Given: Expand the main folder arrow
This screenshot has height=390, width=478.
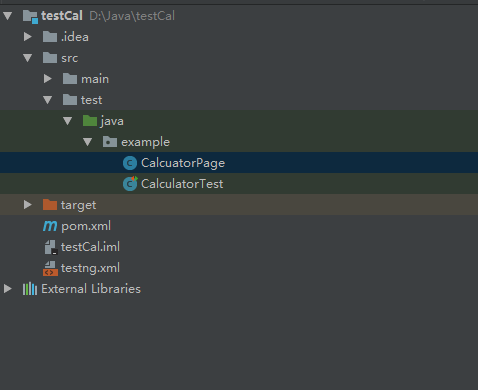Looking at the screenshot, I should (48, 79).
